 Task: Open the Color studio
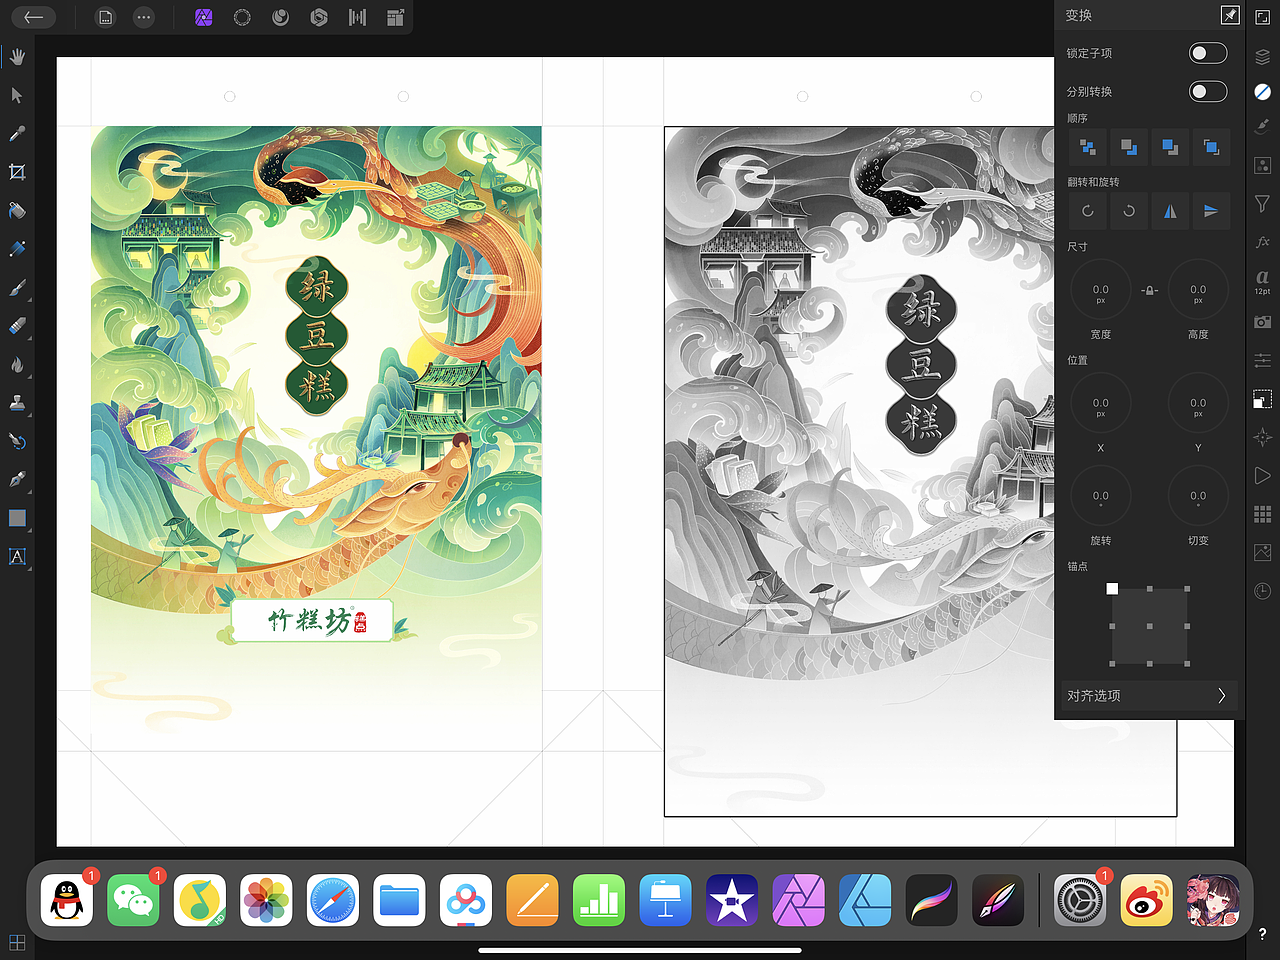[x=1262, y=91]
